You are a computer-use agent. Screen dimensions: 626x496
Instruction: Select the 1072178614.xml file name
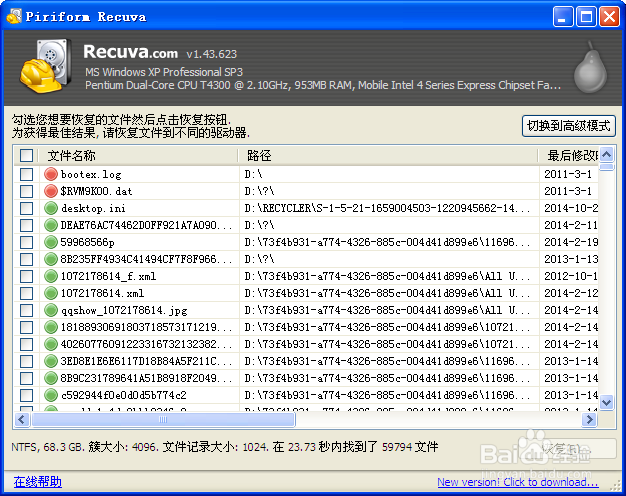[x=102, y=293]
